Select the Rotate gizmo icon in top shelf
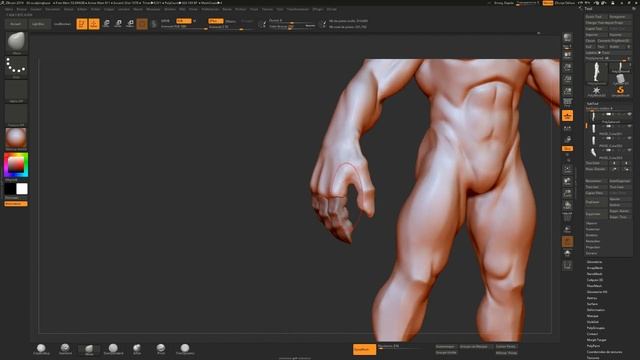This screenshot has width=640, height=360. coord(130,24)
